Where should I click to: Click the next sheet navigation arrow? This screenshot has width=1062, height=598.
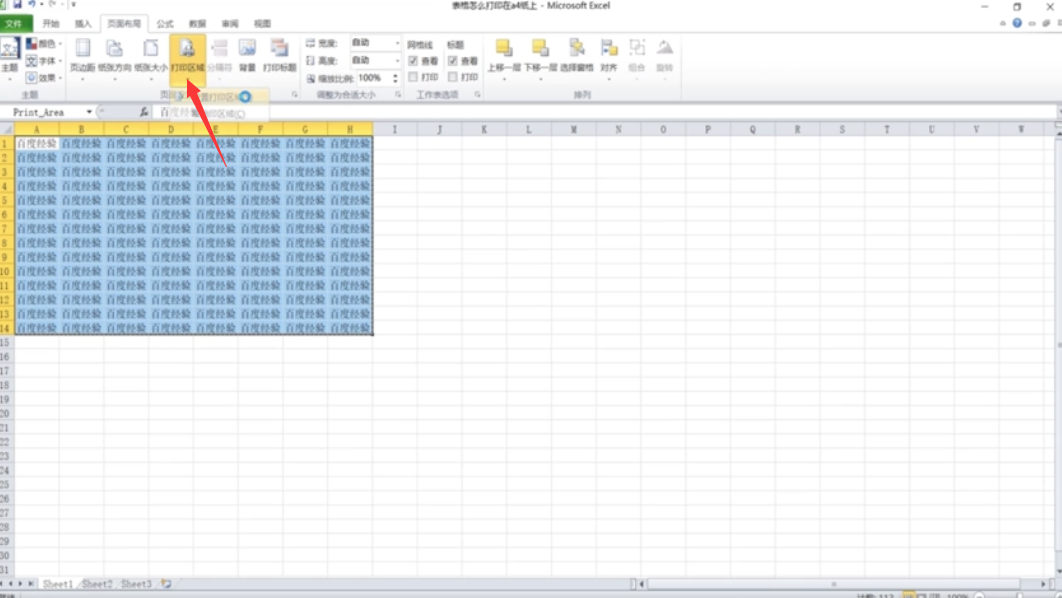click(x=20, y=584)
